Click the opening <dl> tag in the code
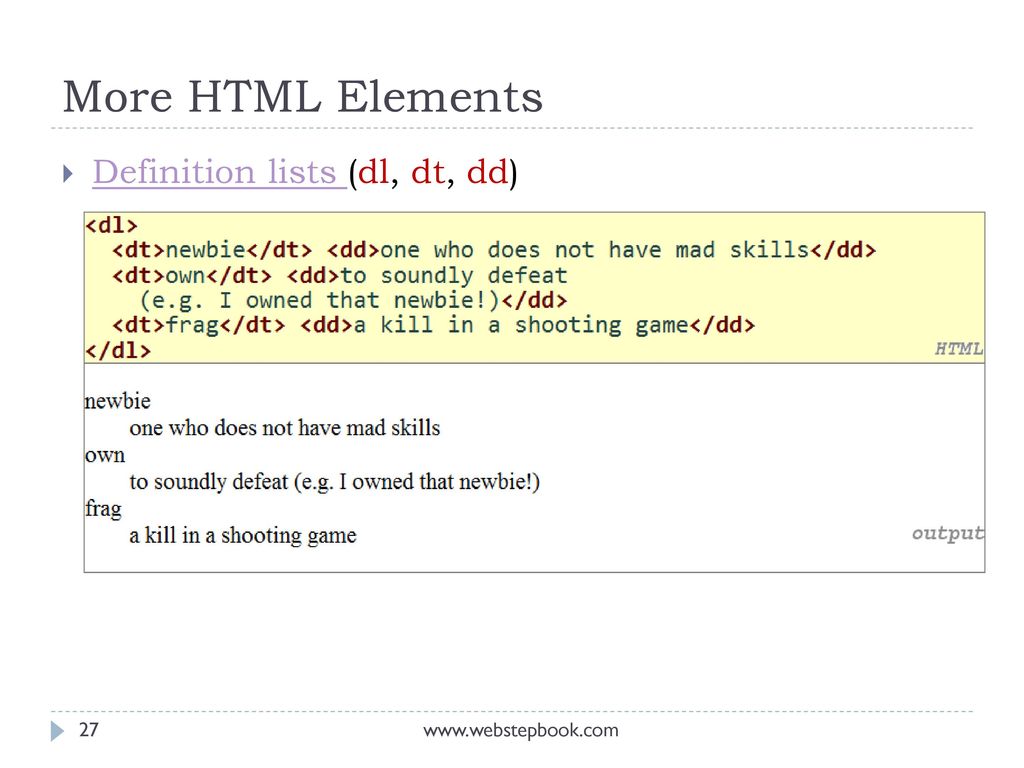This screenshot has width=1024, height=768. point(112,225)
